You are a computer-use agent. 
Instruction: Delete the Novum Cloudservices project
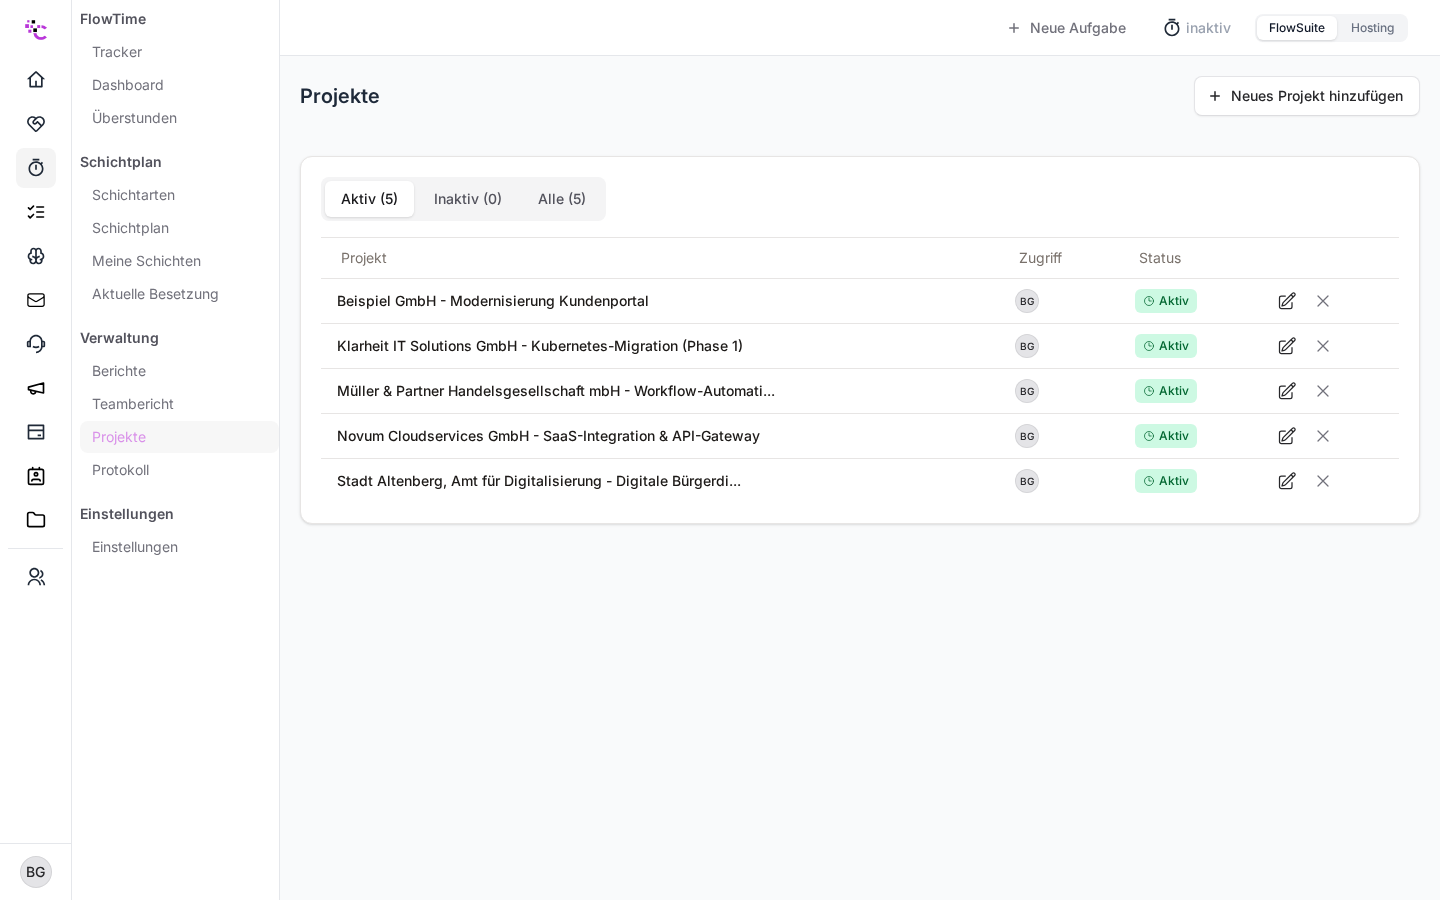1323,436
